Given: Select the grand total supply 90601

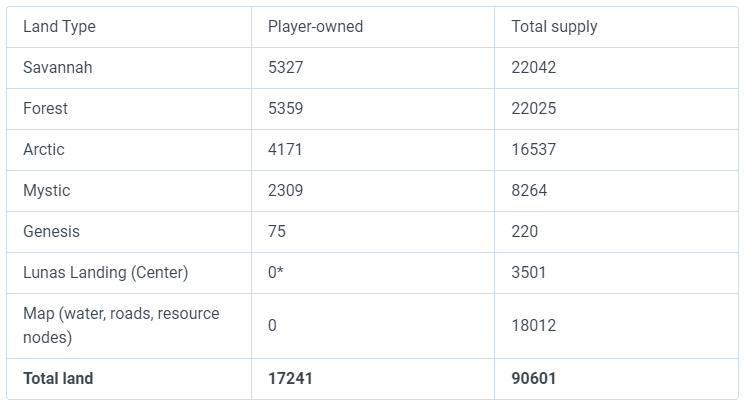Looking at the screenshot, I should point(534,378).
